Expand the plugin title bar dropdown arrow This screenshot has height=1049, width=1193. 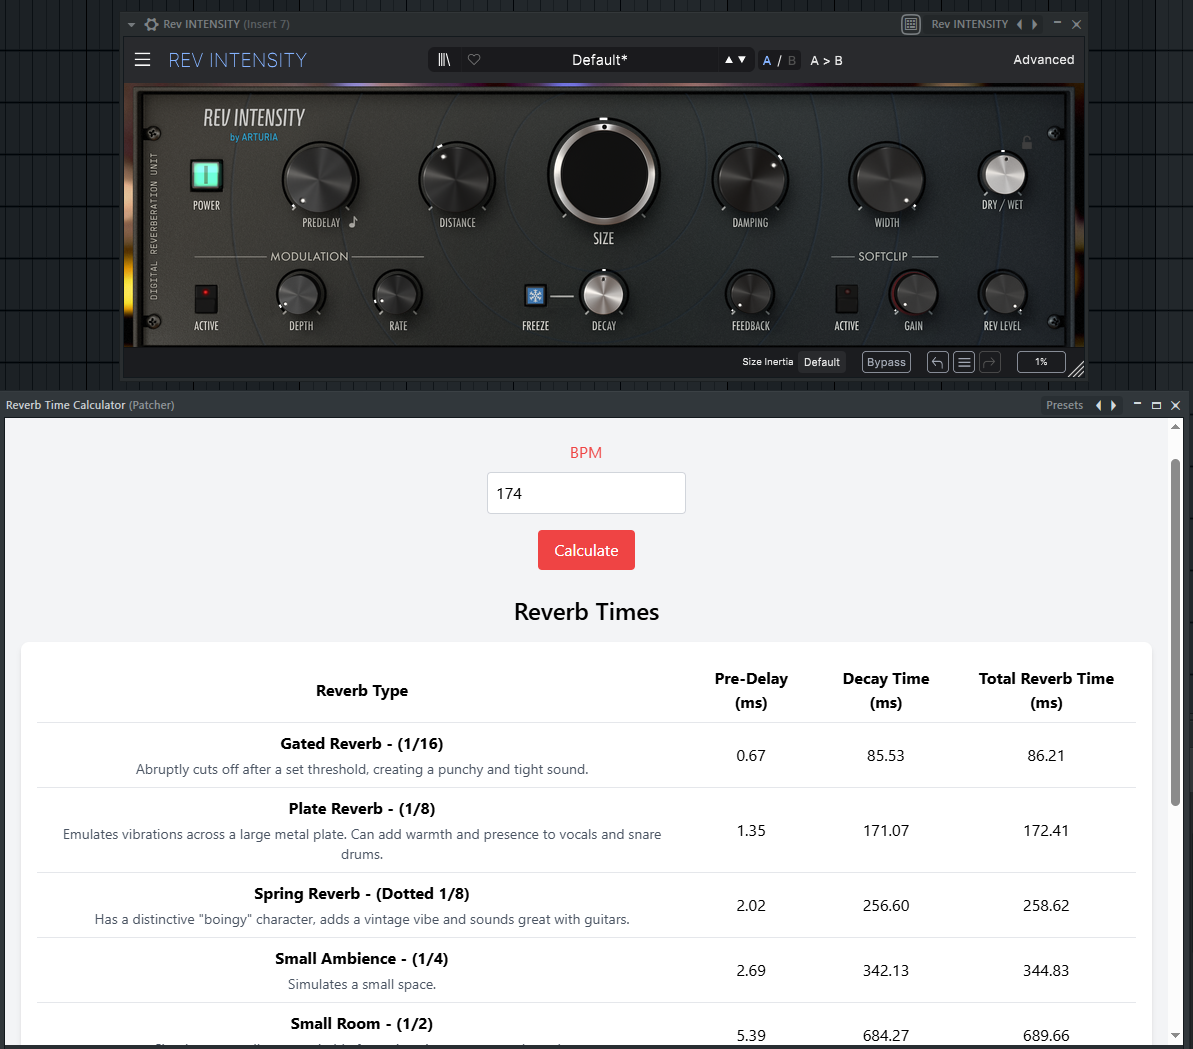coord(132,24)
